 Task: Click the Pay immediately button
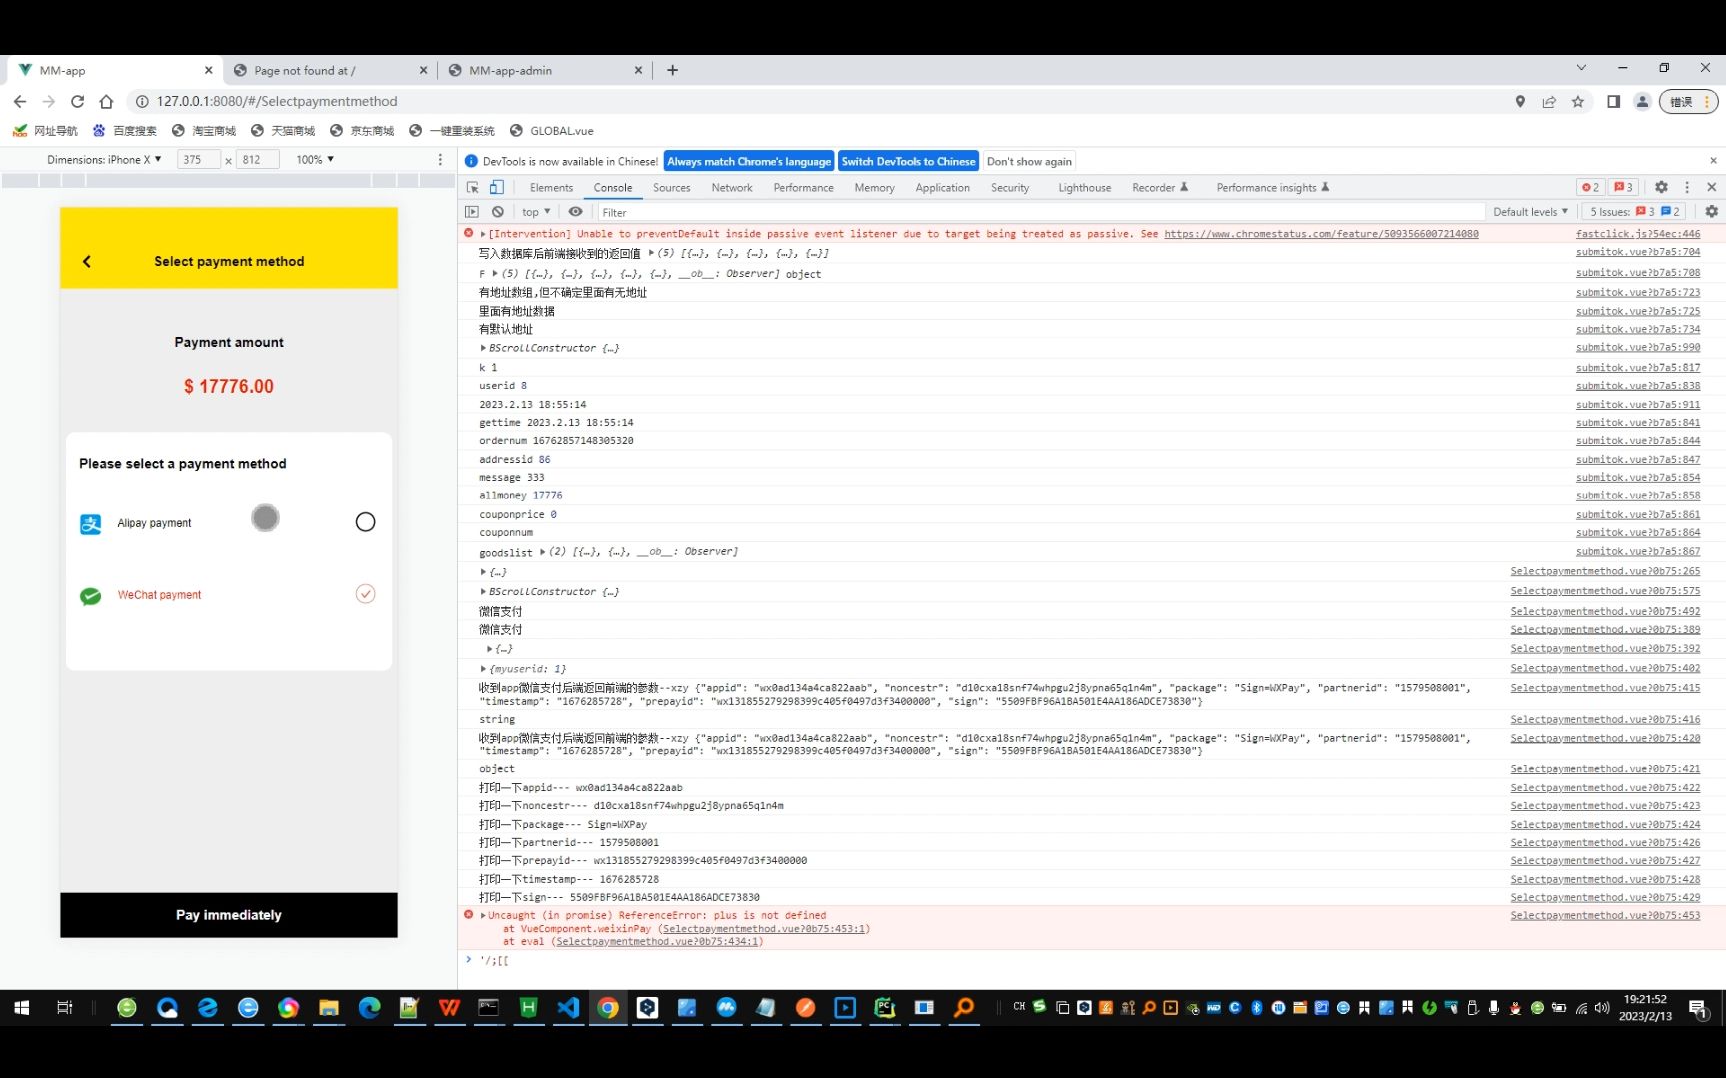229,915
